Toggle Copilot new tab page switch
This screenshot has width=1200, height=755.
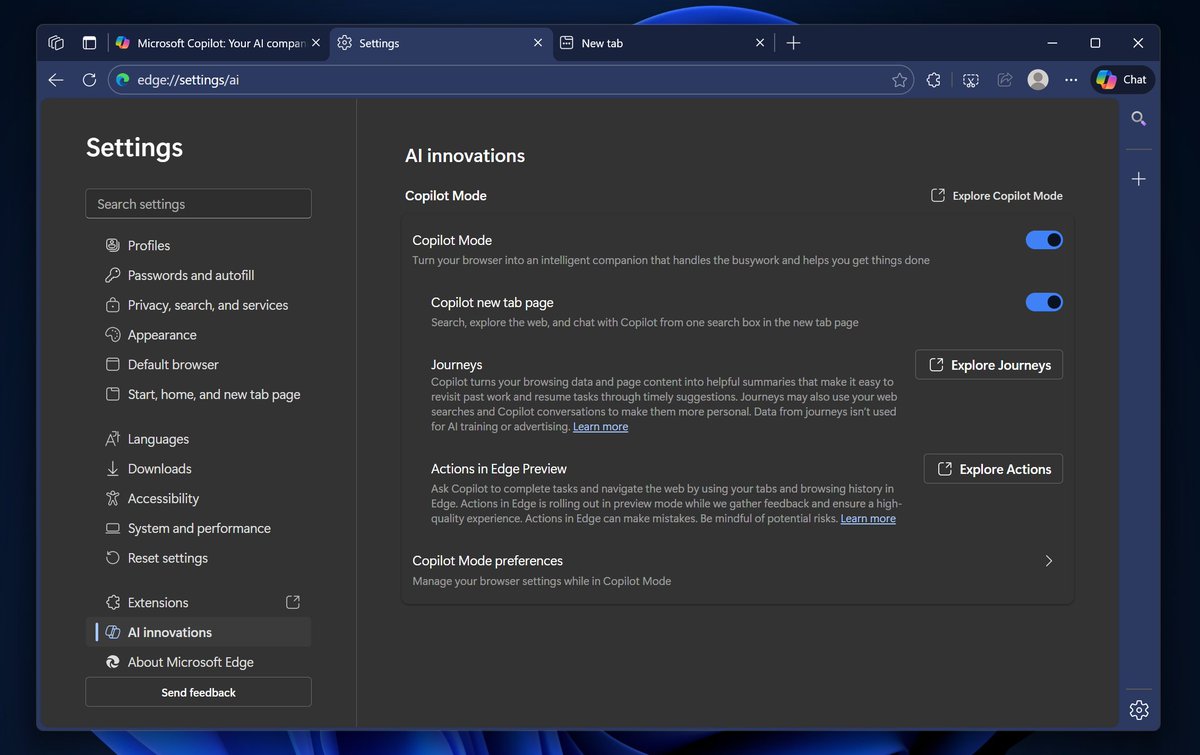1044,302
